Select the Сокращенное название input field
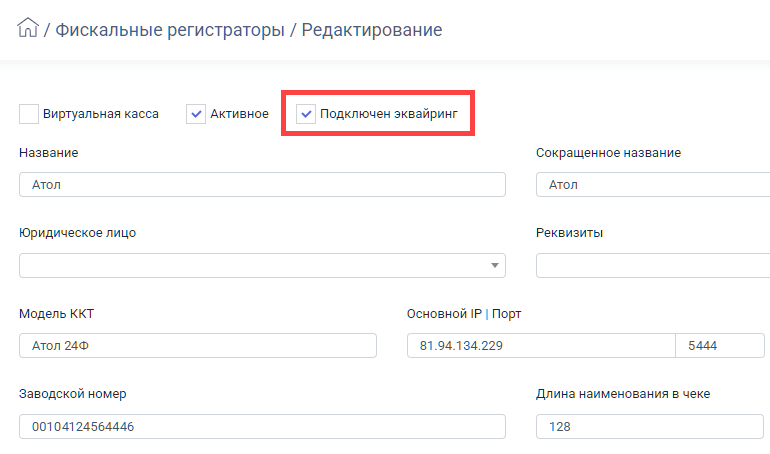The image size is (770, 454). [653, 185]
